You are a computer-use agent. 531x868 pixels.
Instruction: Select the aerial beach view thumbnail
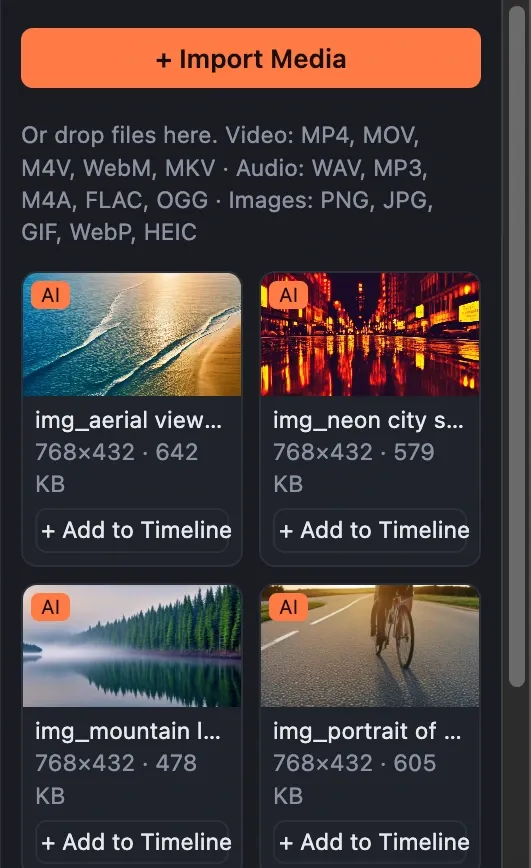point(132,334)
